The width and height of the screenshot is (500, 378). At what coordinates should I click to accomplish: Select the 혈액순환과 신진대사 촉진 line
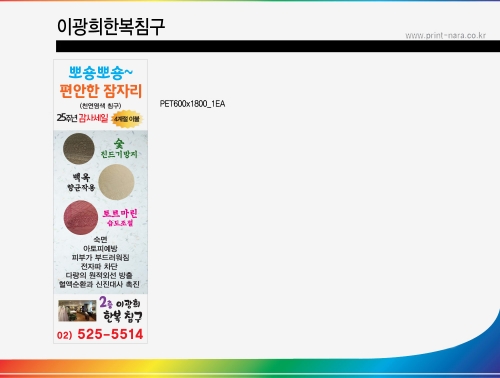(99, 284)
